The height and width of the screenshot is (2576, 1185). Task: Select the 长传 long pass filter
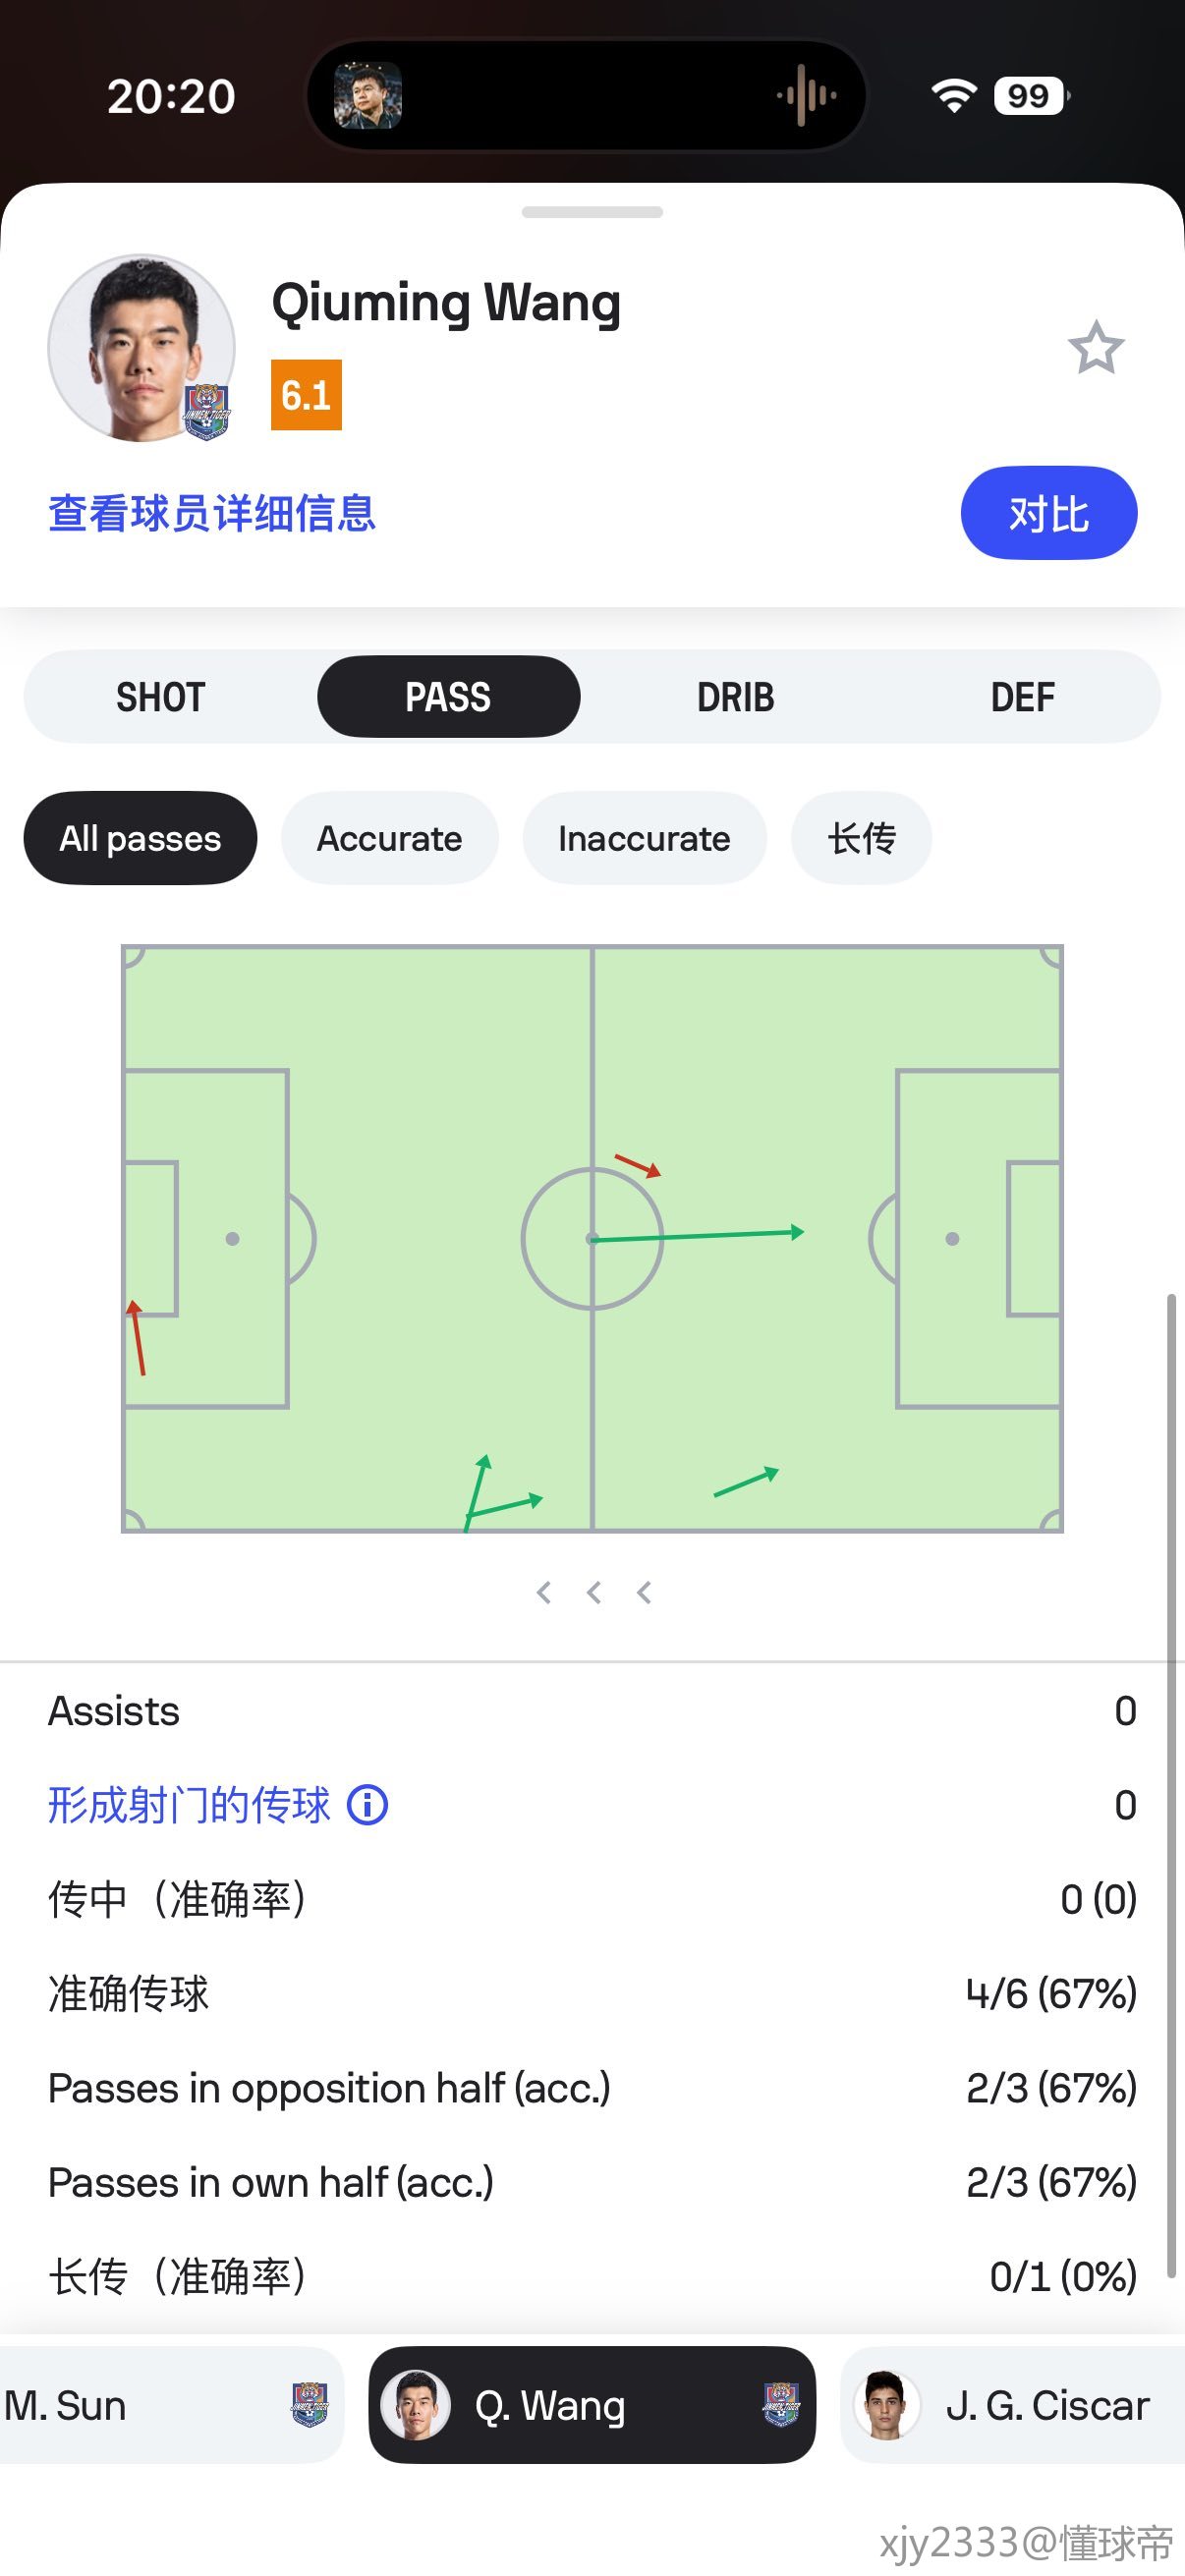[861, 838]
